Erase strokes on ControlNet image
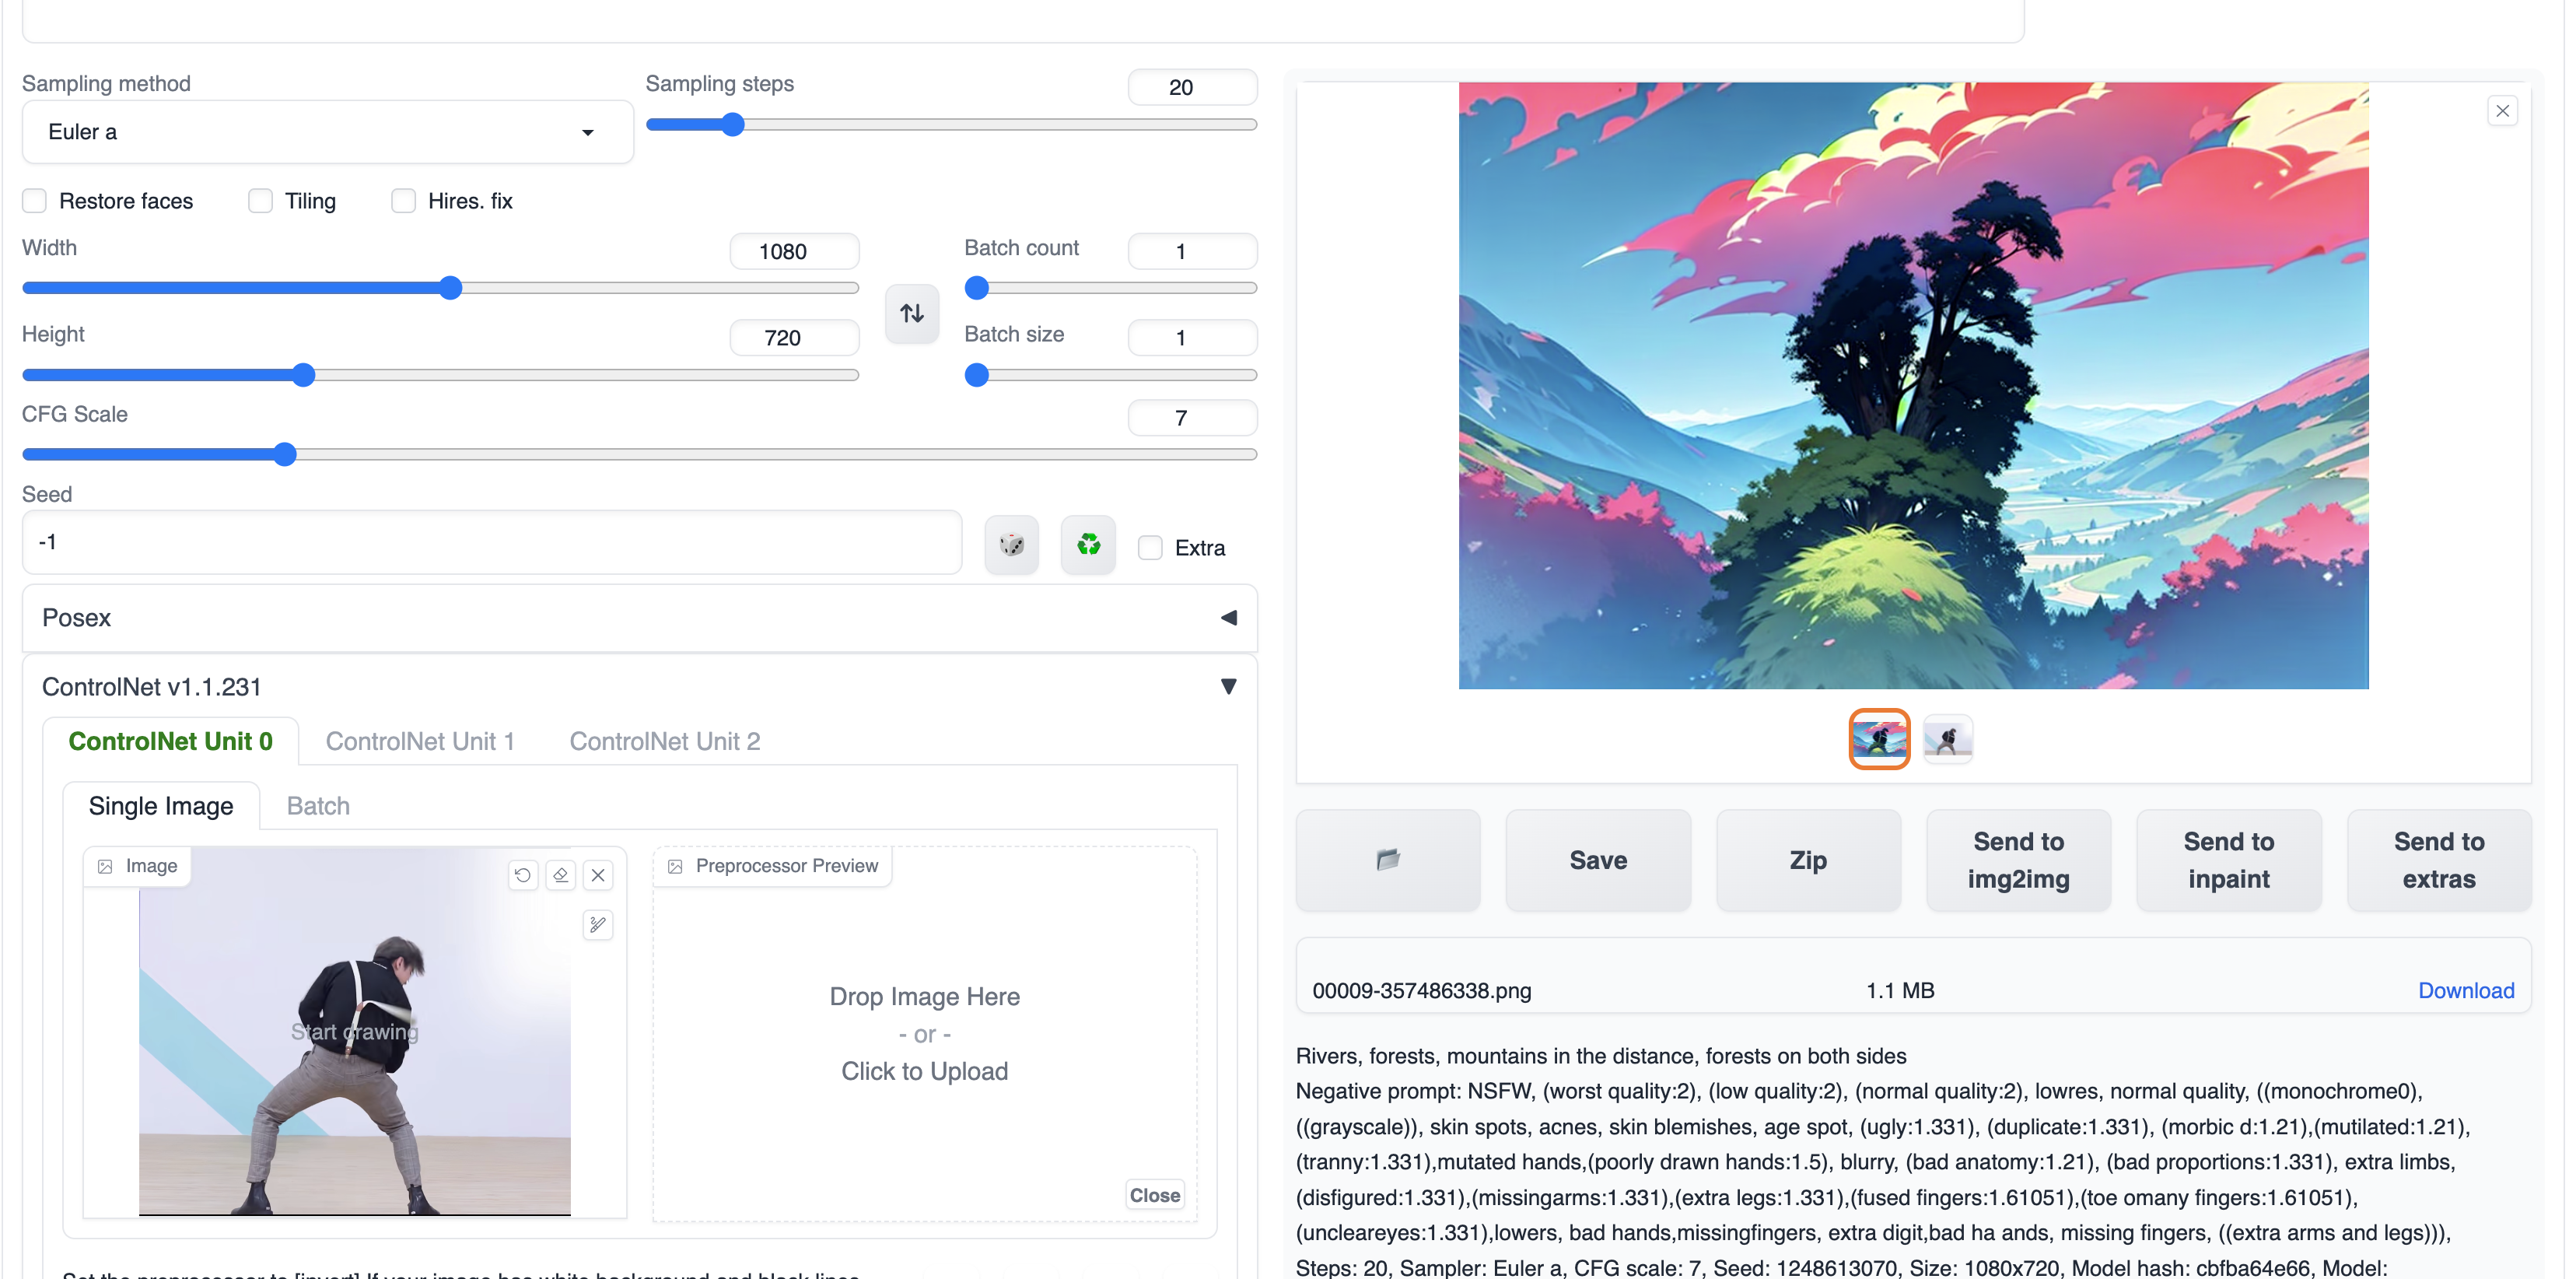 click(560, 875)
